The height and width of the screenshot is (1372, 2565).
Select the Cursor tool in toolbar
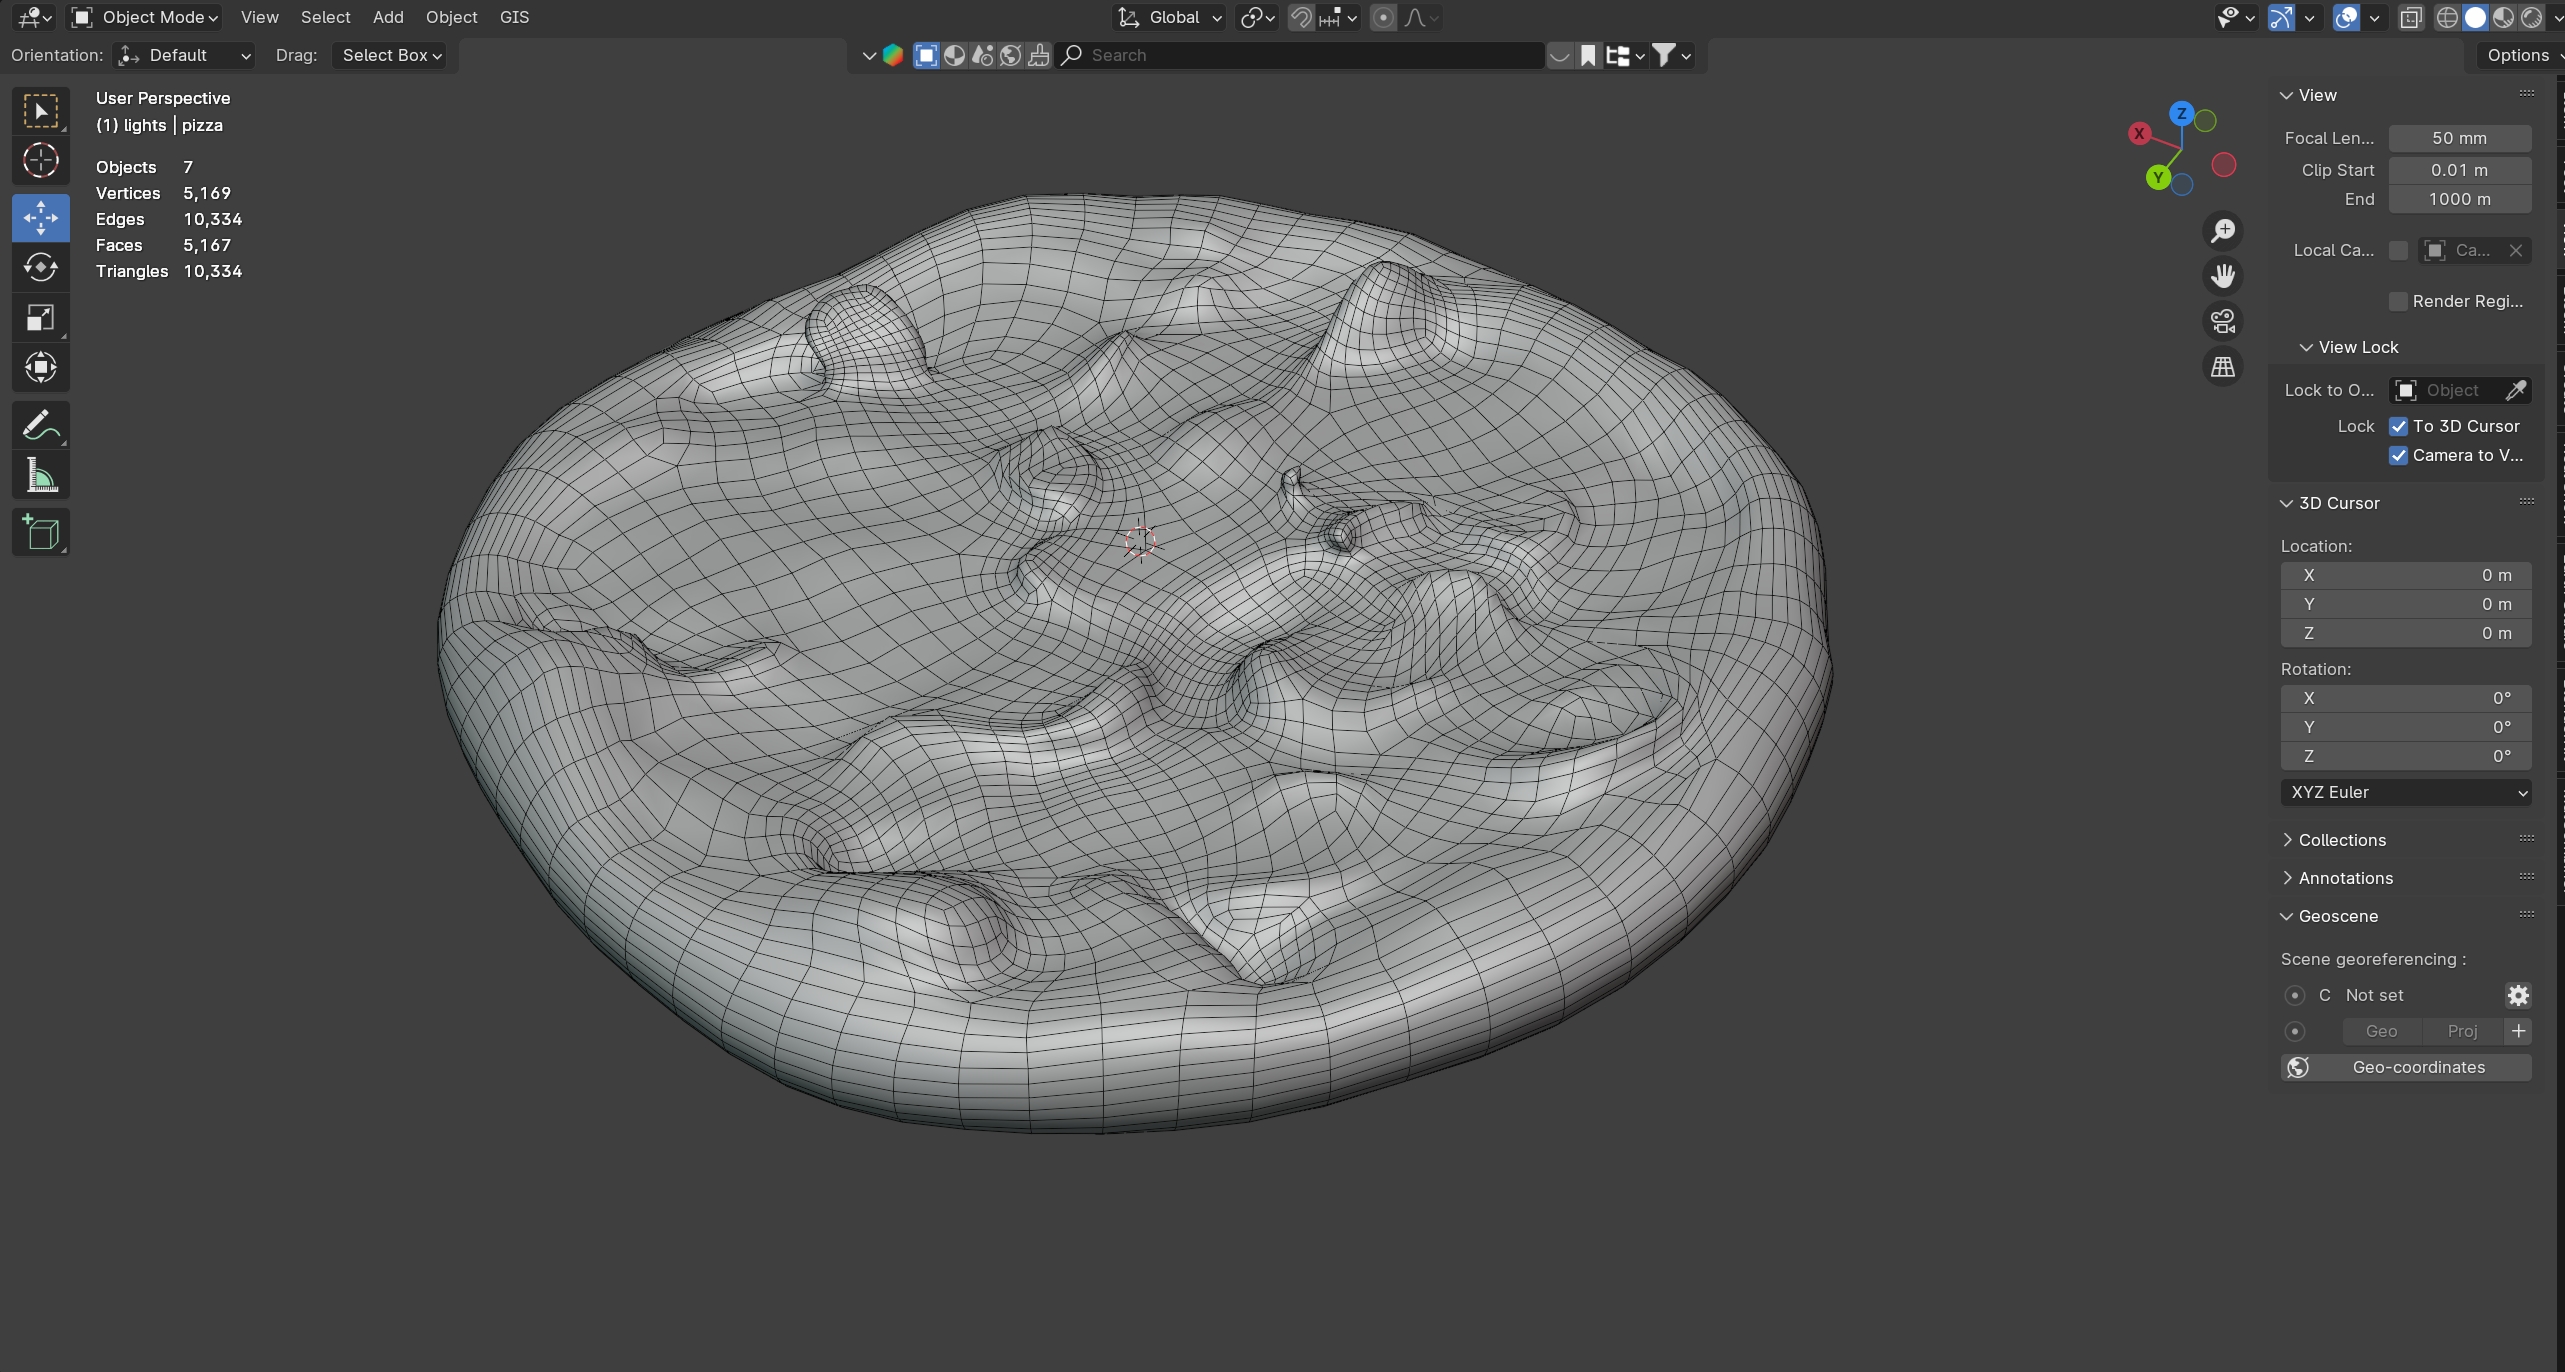[40, 161]
